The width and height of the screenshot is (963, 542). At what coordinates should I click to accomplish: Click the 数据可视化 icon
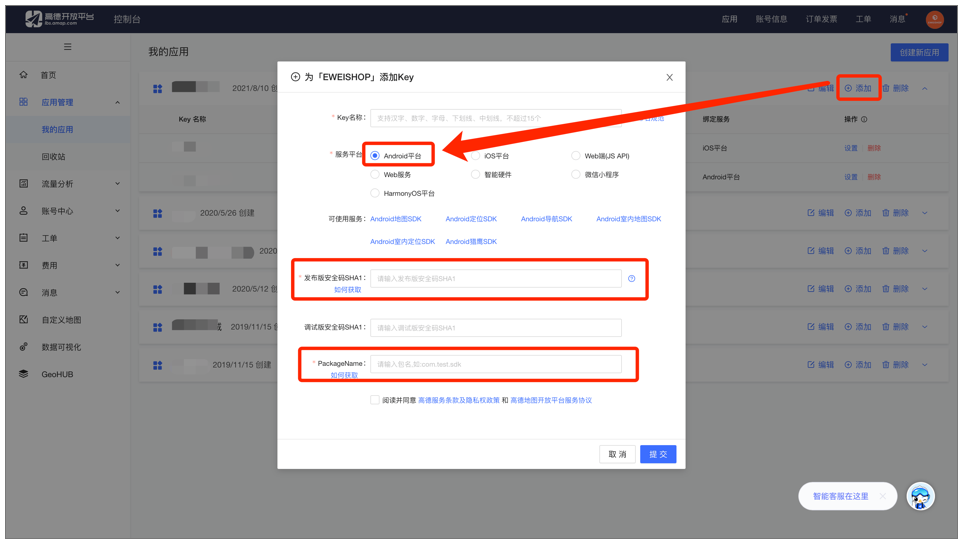tap(23, 347)
